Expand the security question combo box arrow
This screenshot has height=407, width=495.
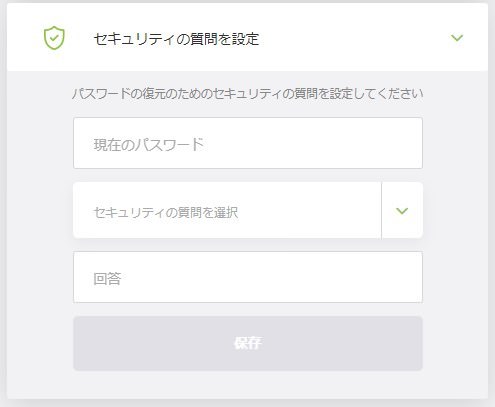[402, 211]
